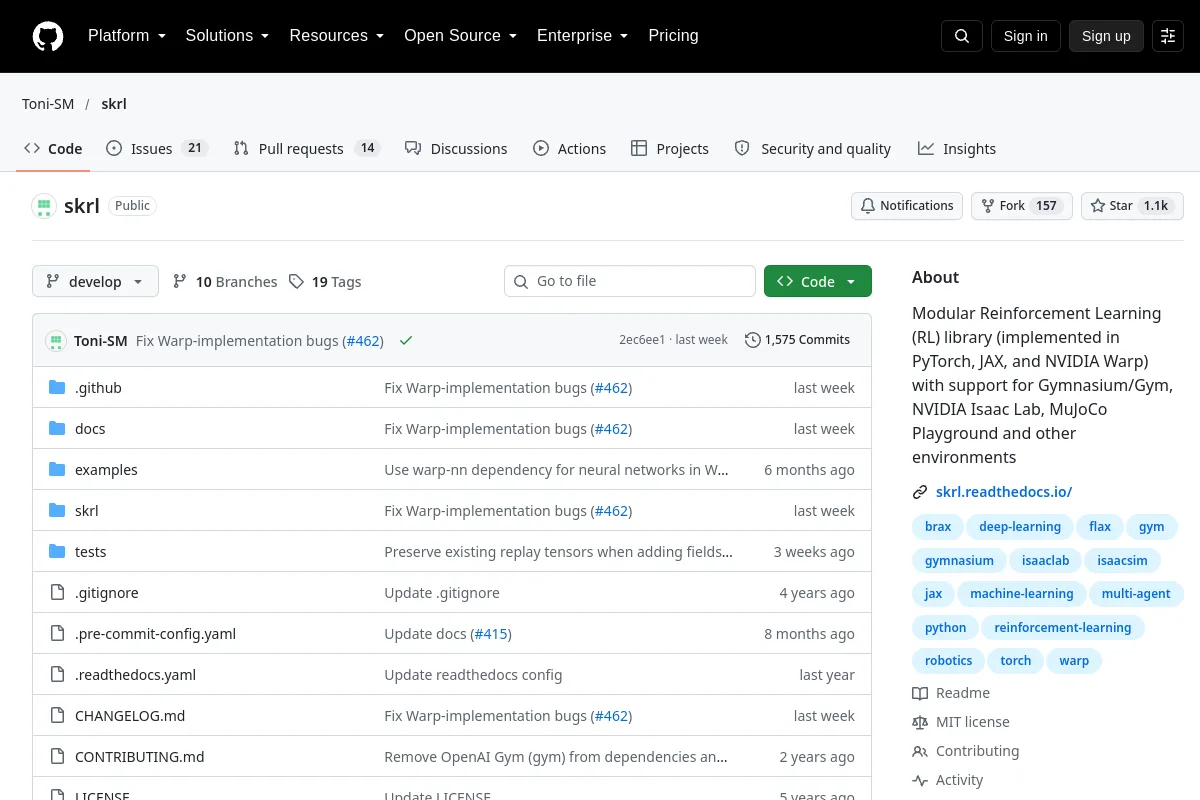This screenshot has height=800, width=1200.
Task: Select the multi-agent topic tag
Action: pos(1136,594)
